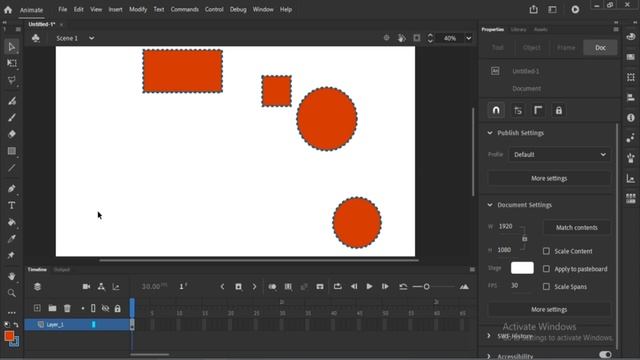Click the Home icon
This screenshot has height=360, width=640.
tap(8, 9)
